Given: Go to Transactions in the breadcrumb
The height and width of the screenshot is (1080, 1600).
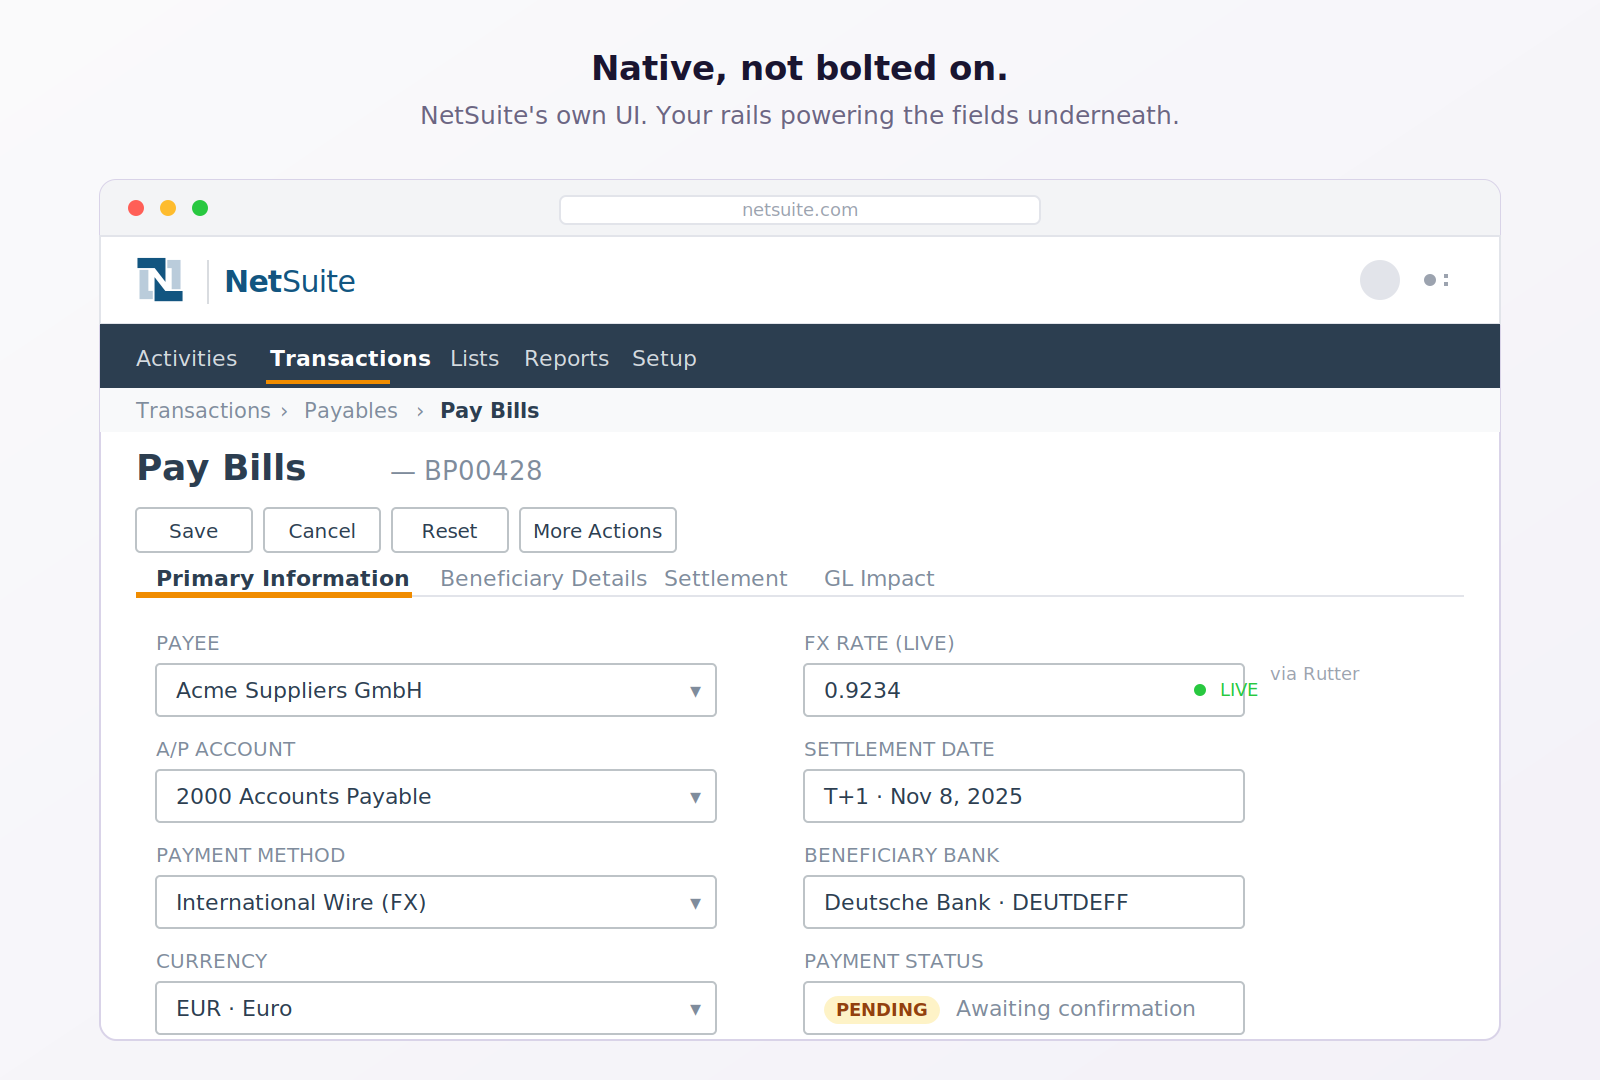Looking at the screenshot, I should coord(203,411).
